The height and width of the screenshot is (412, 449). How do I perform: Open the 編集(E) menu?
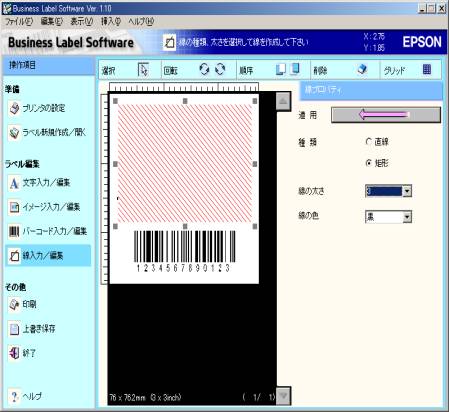point(52,22)
